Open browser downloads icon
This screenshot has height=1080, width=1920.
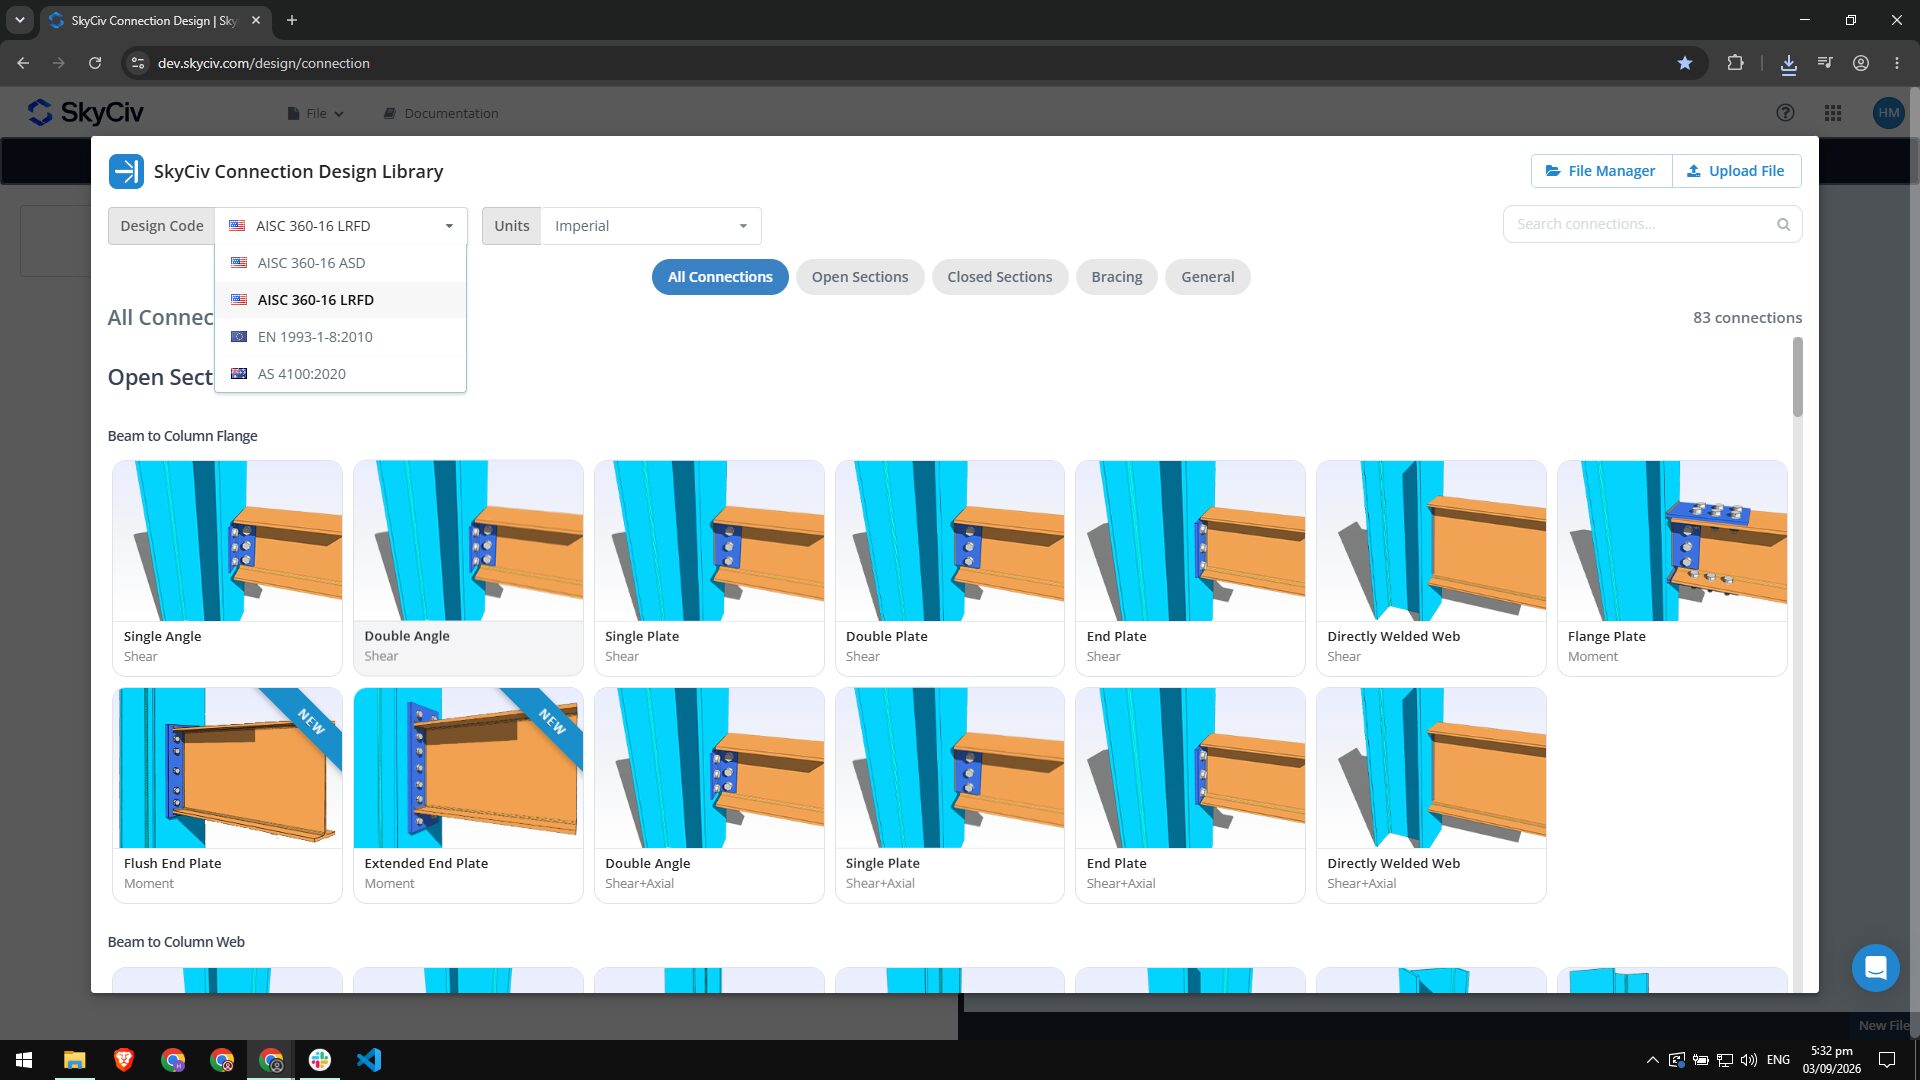(x=1789, y=63)
